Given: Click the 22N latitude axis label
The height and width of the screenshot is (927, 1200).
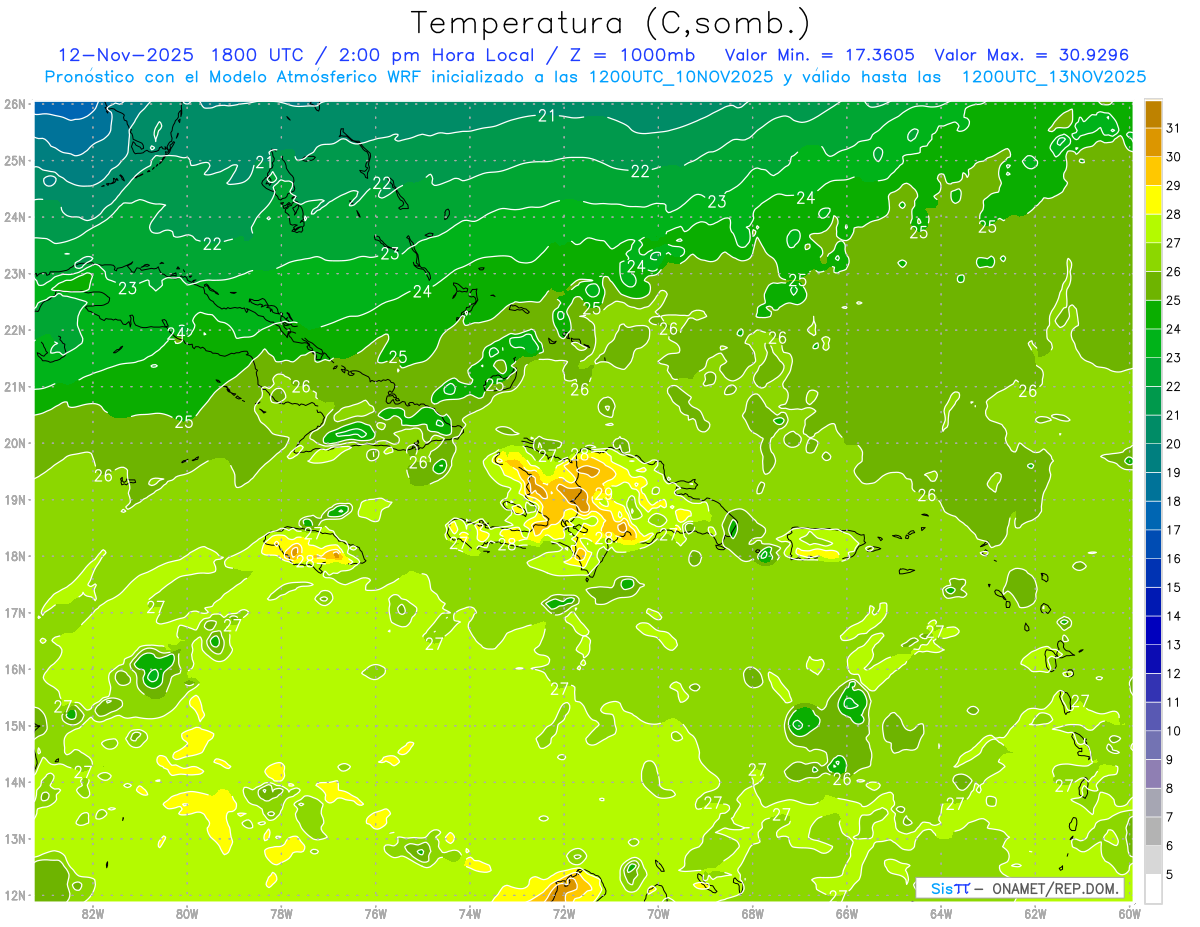Looking at the screenshot, I should [15, 330].
